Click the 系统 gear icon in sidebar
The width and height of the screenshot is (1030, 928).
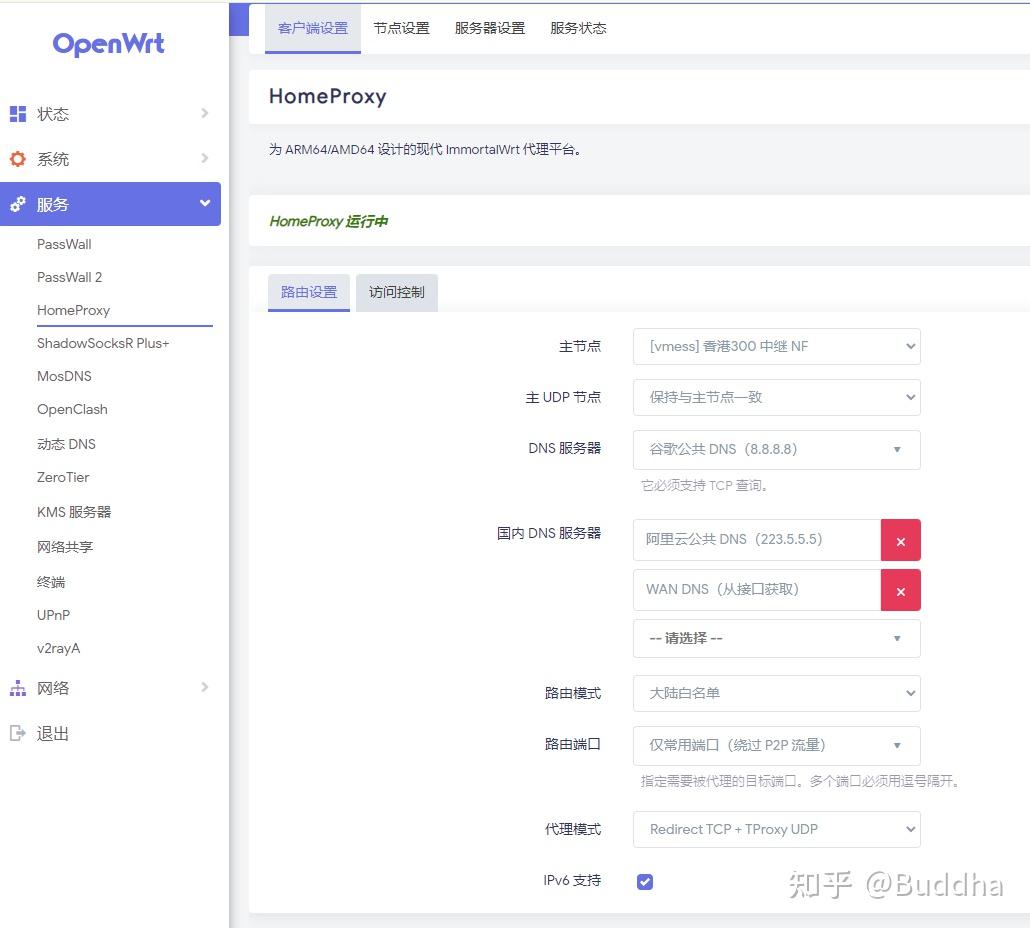(x=18, y=158)
